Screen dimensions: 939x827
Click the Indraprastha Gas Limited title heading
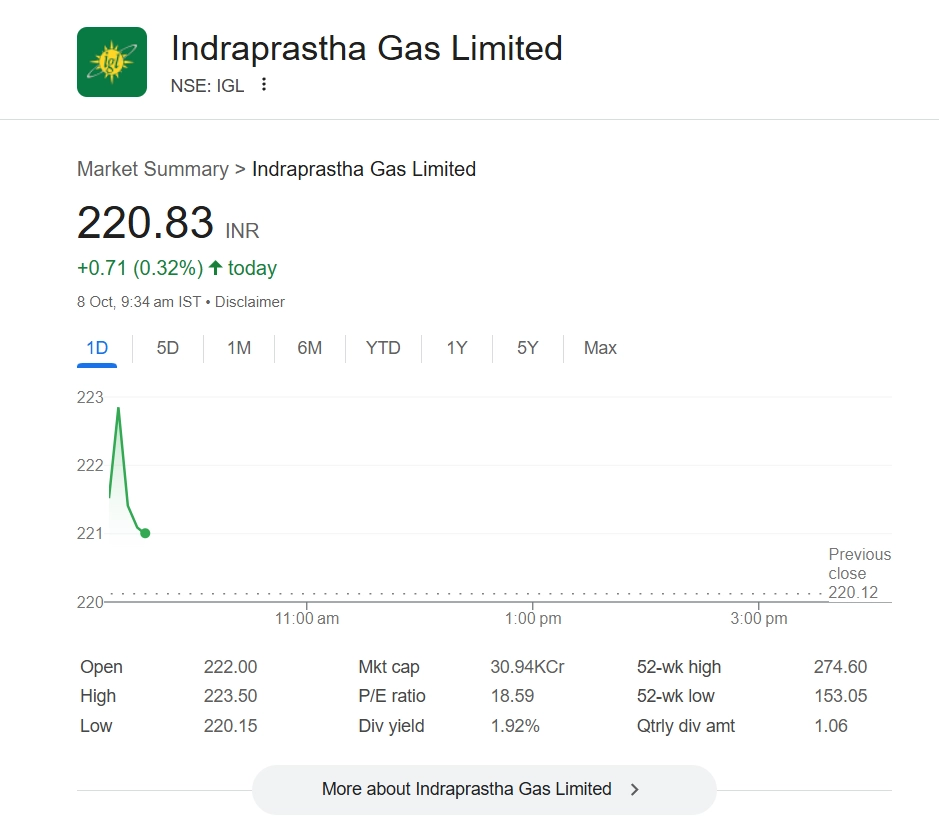[367, 48]
